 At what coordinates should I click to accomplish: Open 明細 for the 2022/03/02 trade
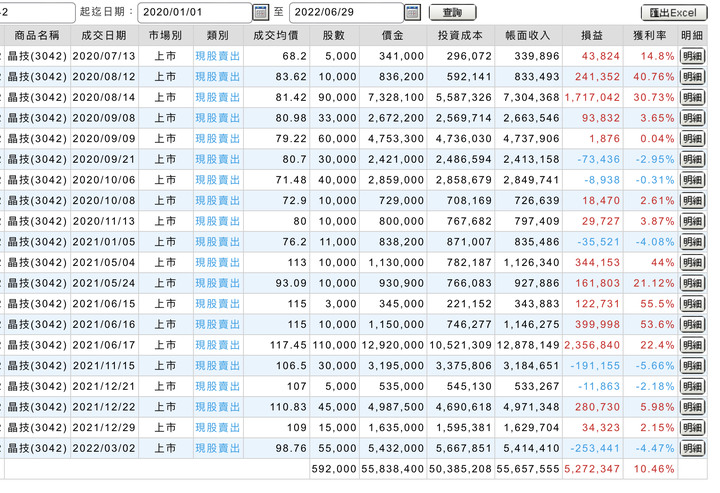[692, 448]
